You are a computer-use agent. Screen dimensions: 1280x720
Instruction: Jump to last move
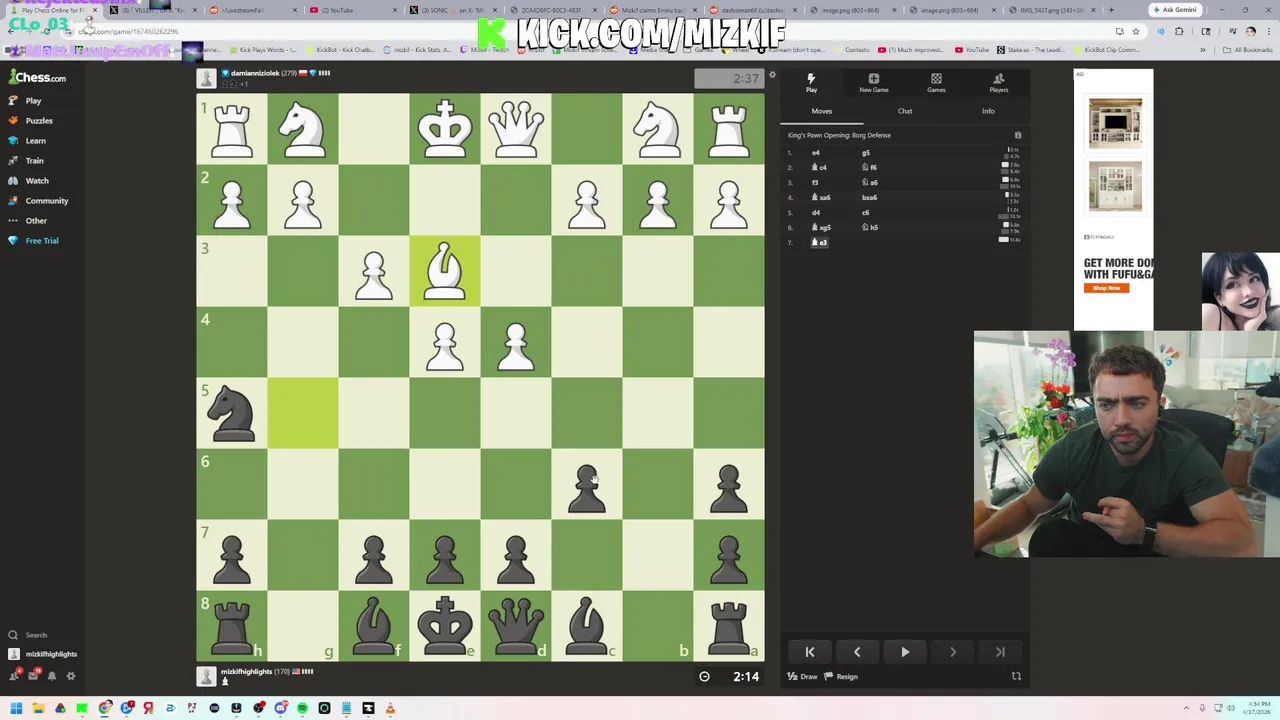(1000, 652)
